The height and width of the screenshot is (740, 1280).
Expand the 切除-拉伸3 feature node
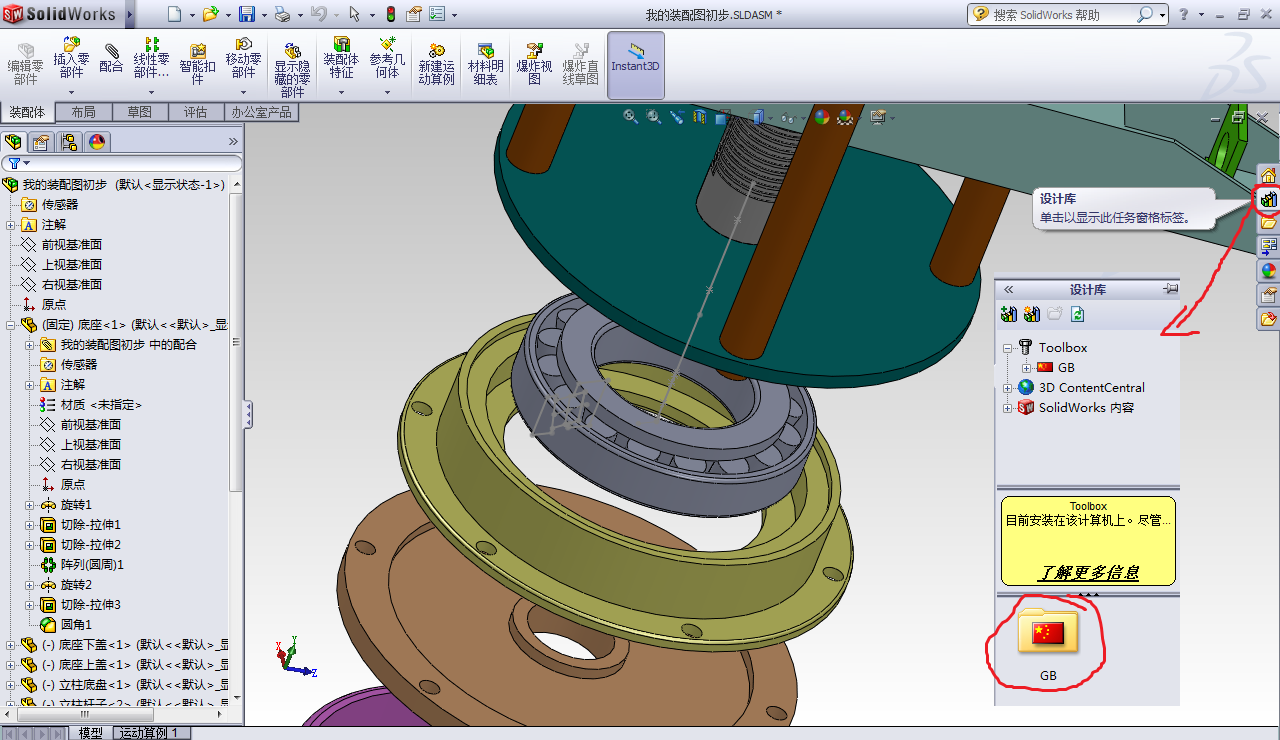click(30, 605)
